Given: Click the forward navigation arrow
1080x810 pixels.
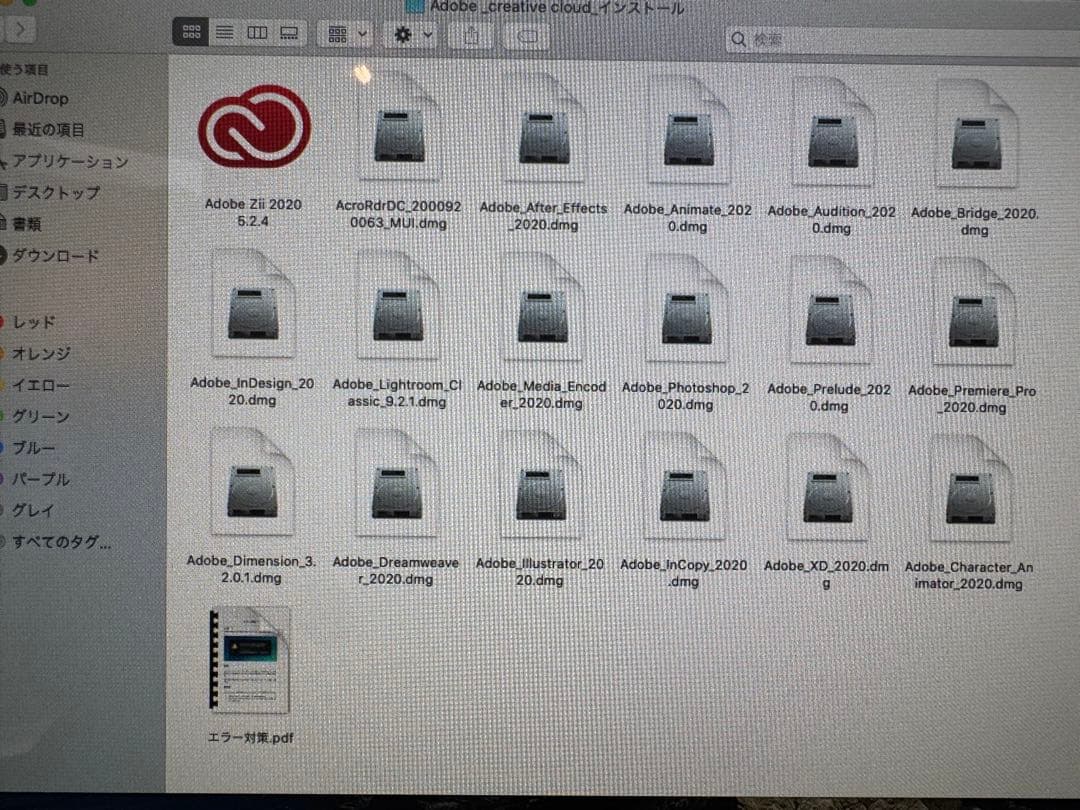Looking at the screenshot, I should pos(20,29).
